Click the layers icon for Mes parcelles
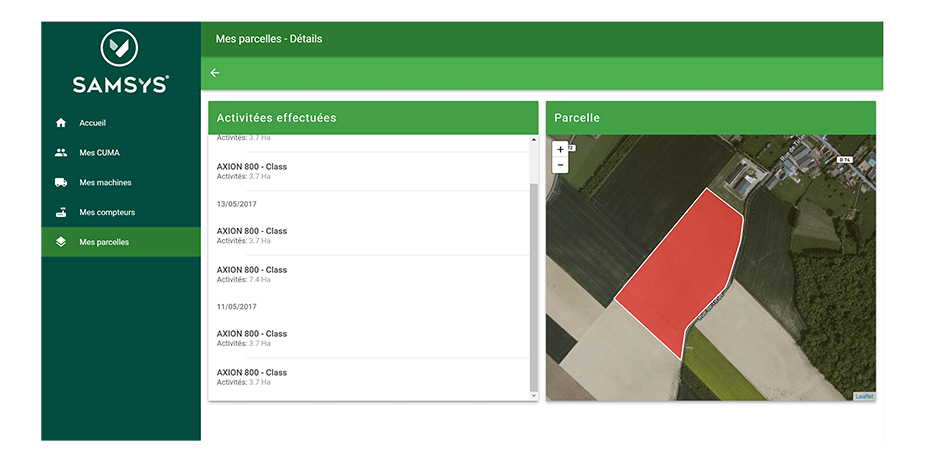This screenshot has width=925, height=462. [61, 242]
